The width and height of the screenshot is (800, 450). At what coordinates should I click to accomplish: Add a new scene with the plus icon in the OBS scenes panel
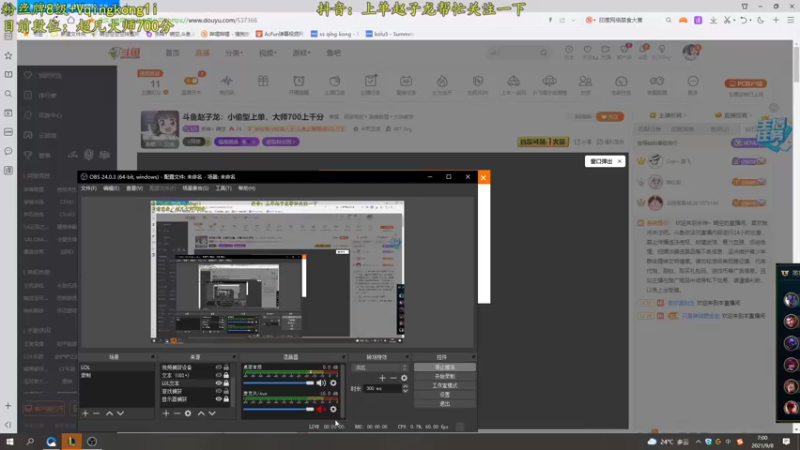[x=85, y=413]
